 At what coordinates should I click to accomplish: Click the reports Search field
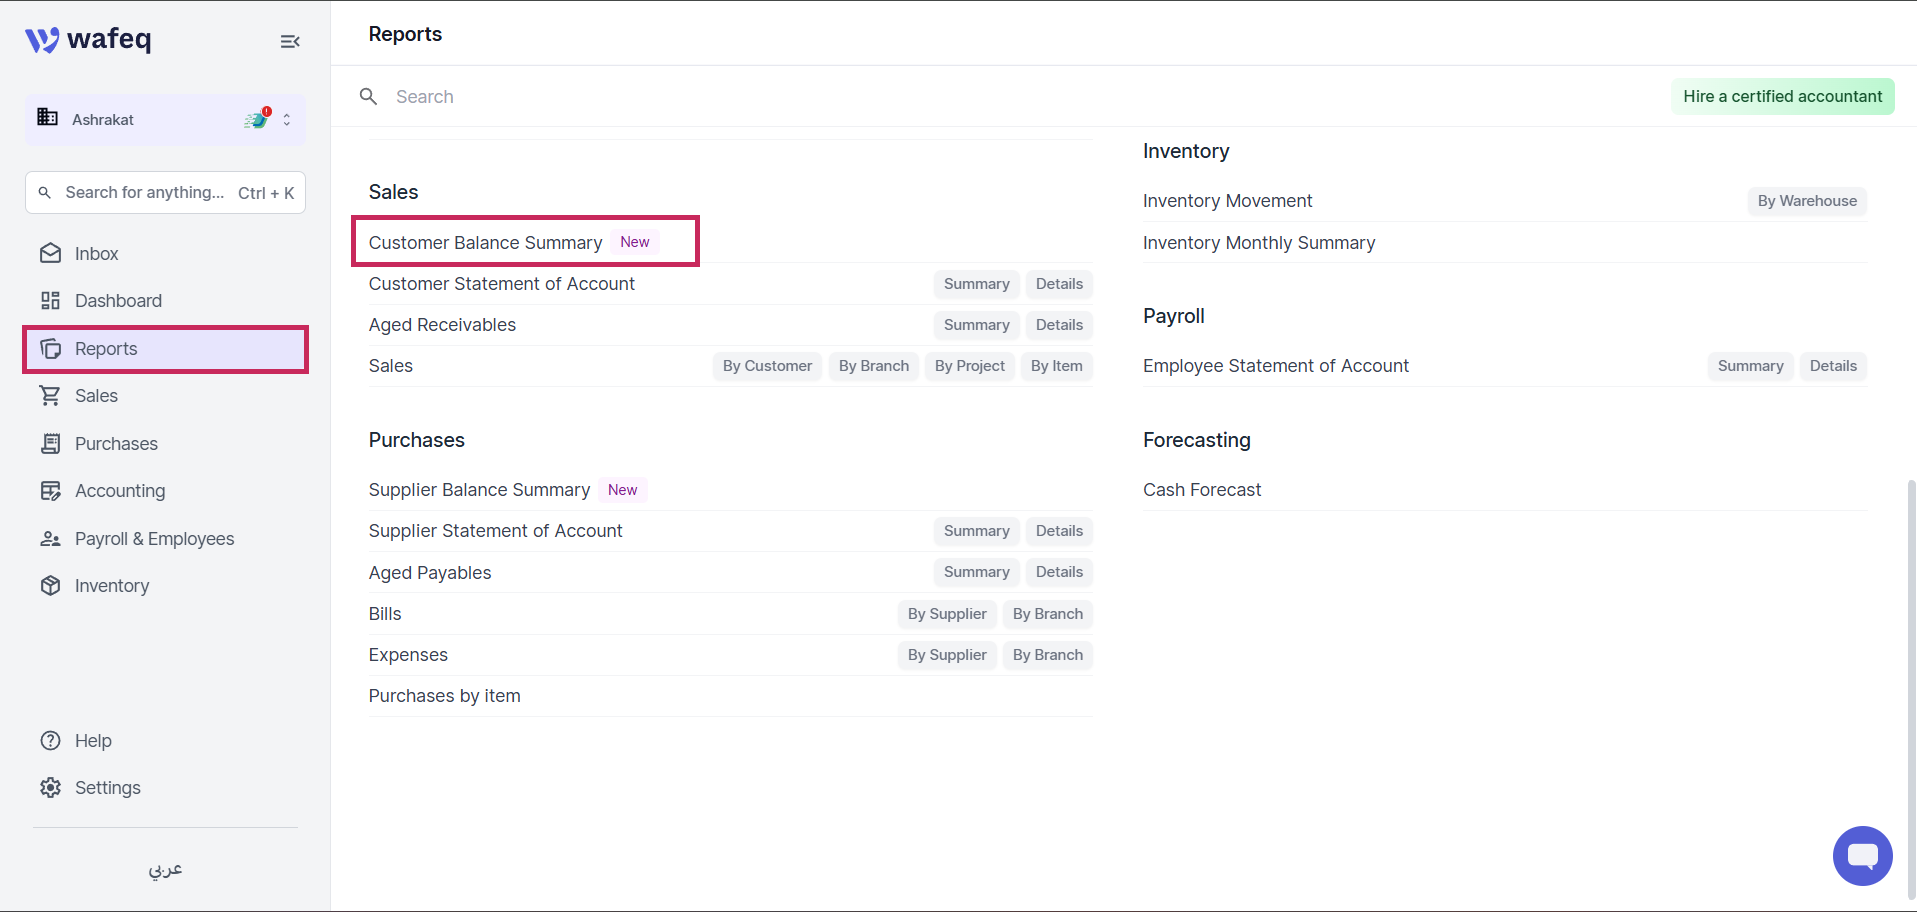(1000, 97)
